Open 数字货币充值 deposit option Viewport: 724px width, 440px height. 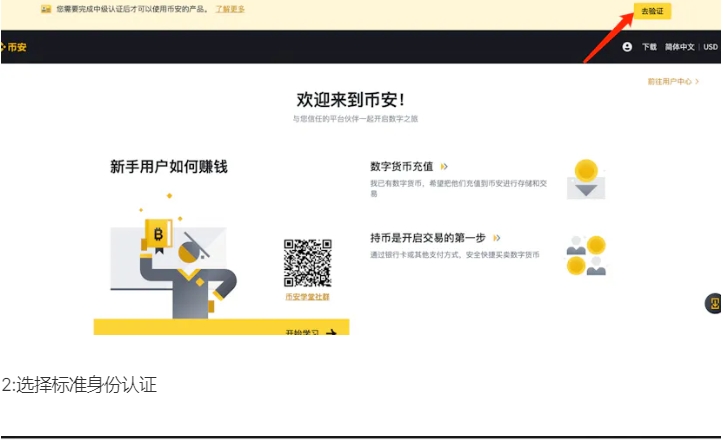click(402, 166)
